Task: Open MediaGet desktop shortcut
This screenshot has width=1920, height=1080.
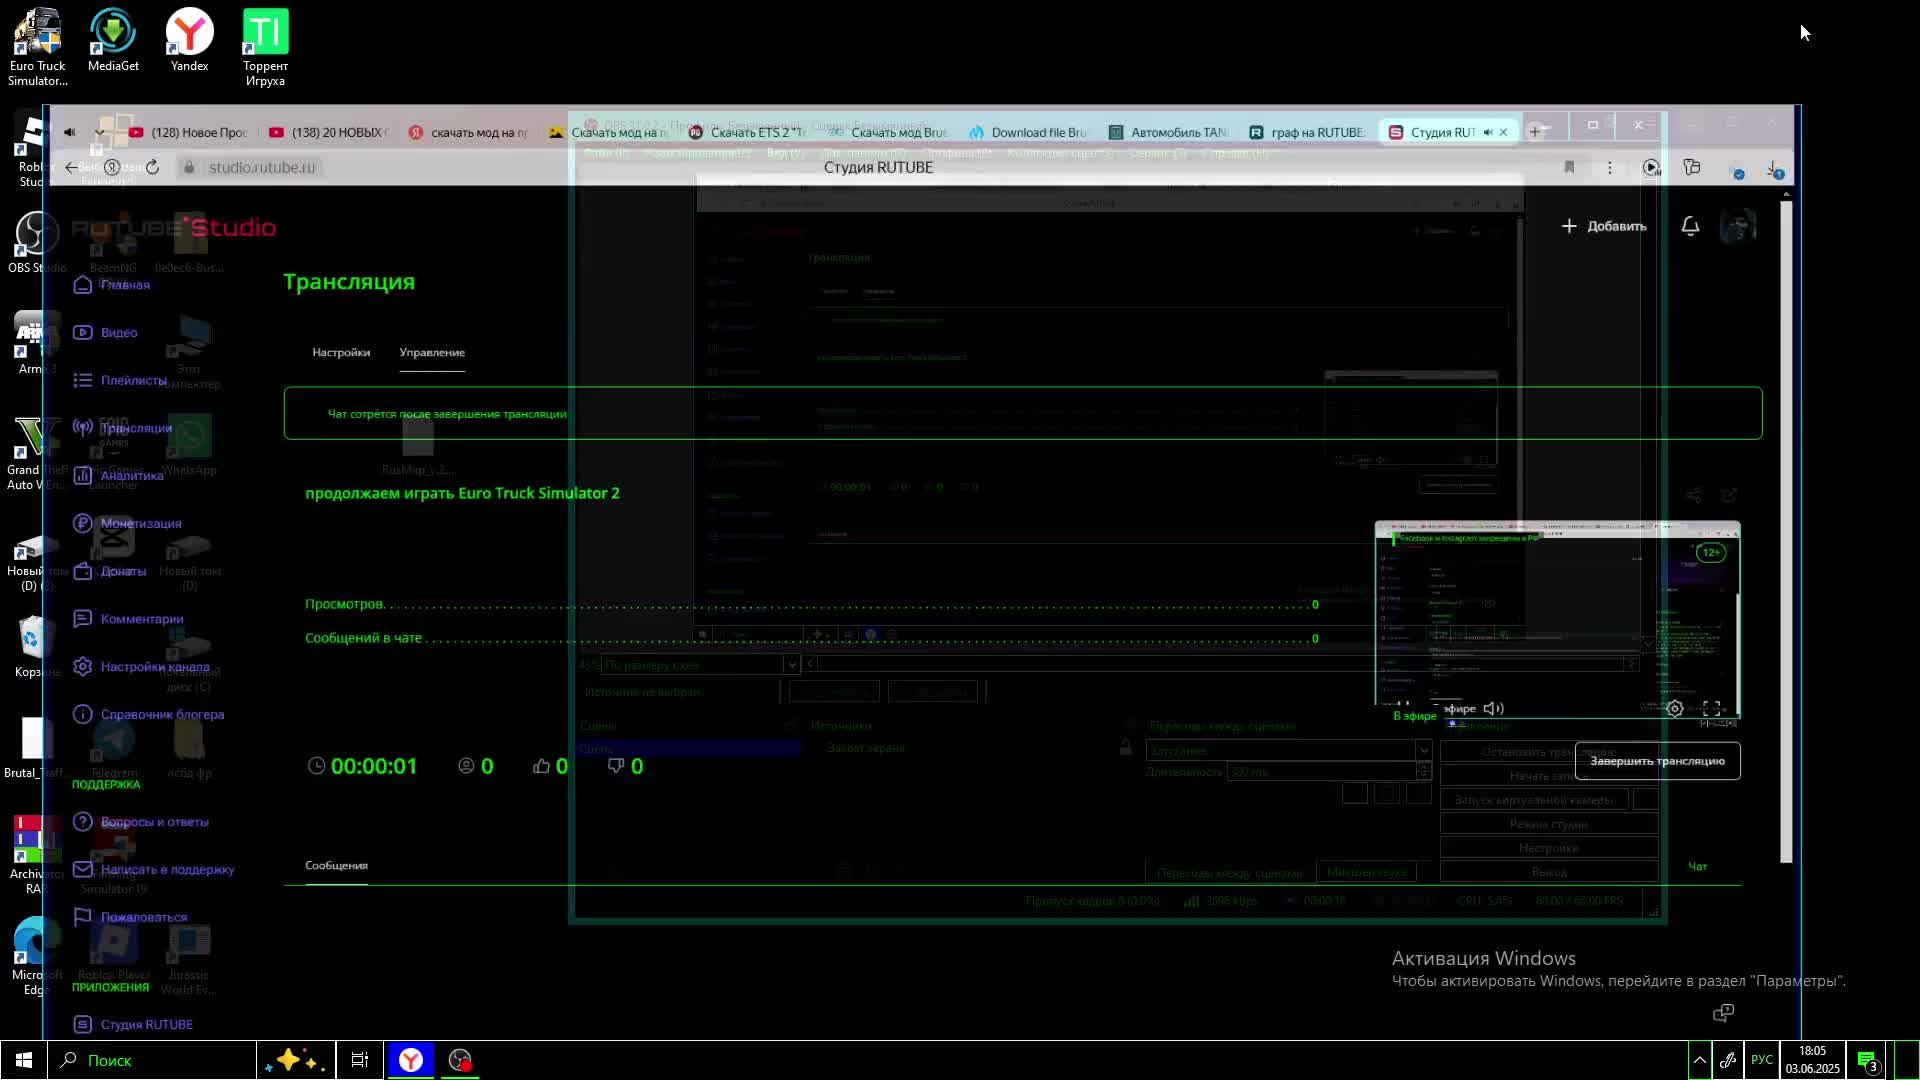Action: [x=113, y=40]
